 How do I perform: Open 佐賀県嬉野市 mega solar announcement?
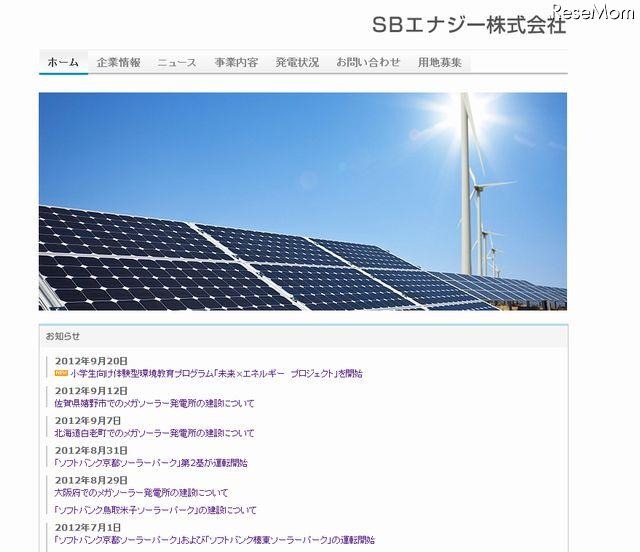point(154,403)
